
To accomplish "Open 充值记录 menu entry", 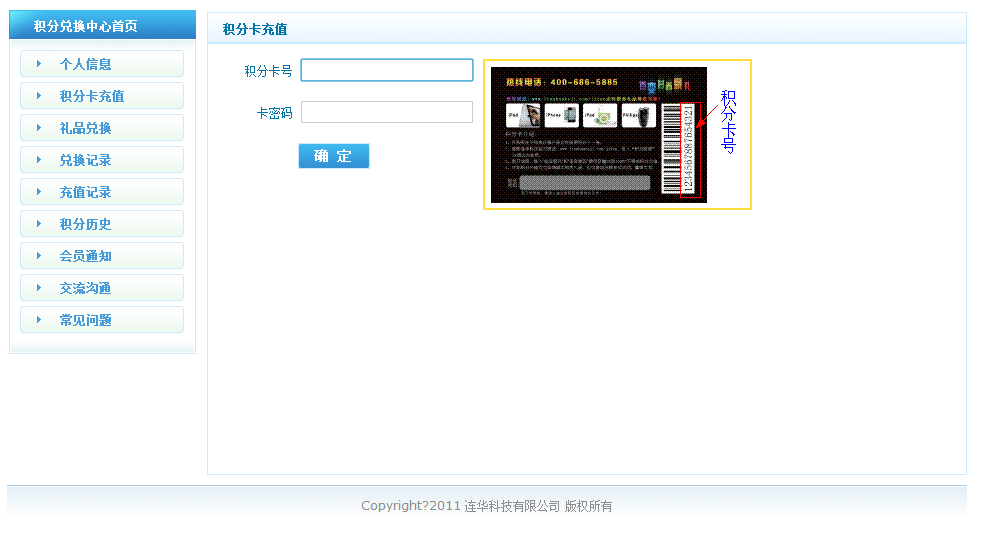I will tap(102, 191).
